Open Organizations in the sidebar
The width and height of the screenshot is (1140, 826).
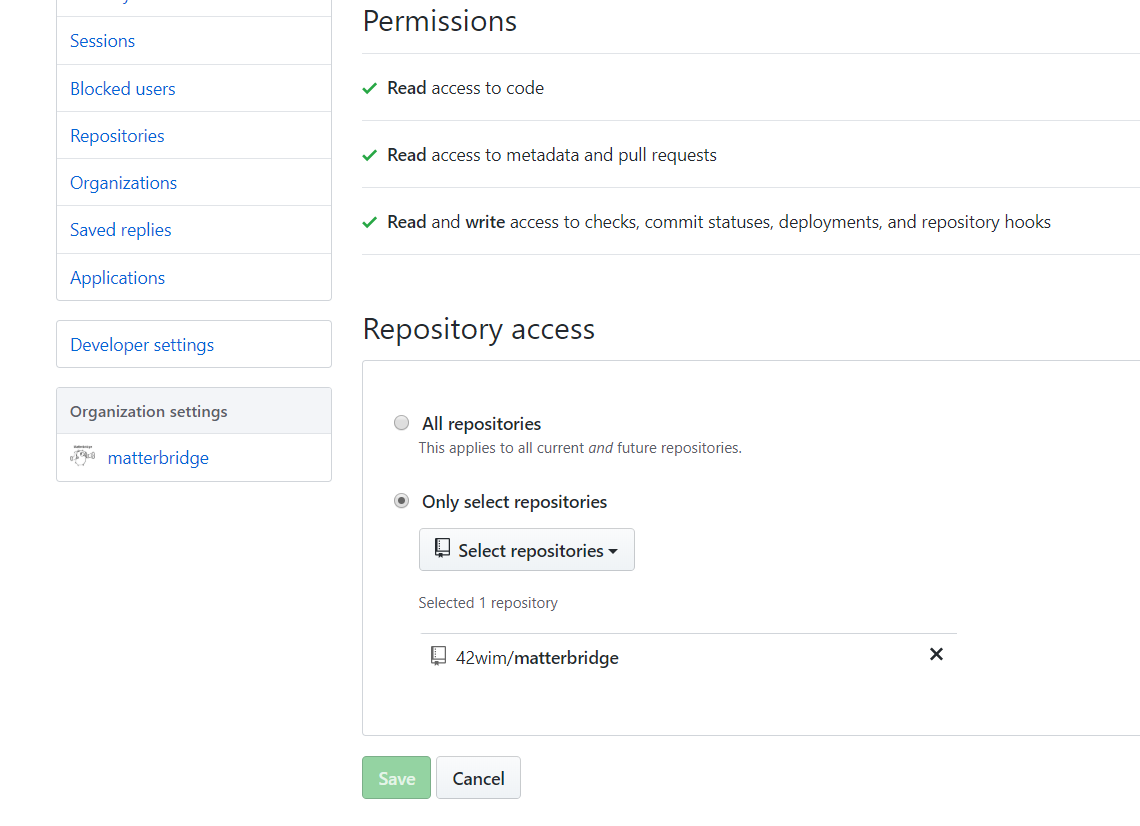(124, 183)
